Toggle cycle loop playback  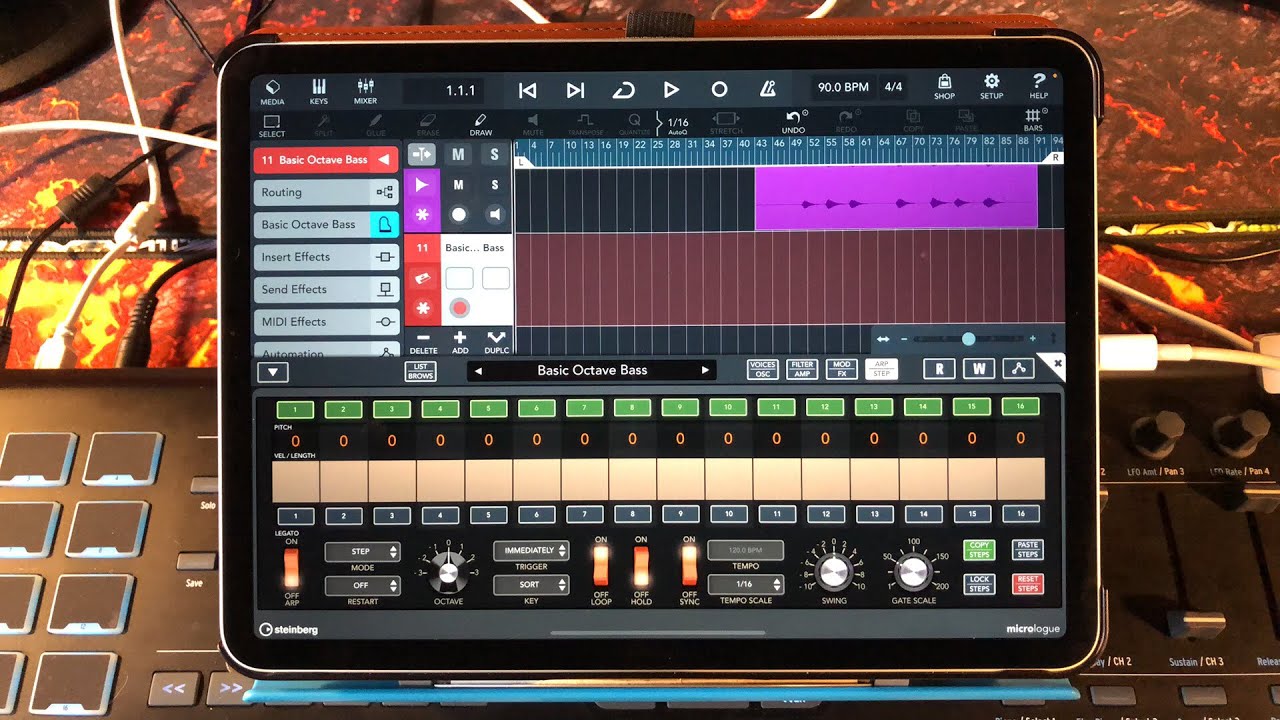coord(623,90)
